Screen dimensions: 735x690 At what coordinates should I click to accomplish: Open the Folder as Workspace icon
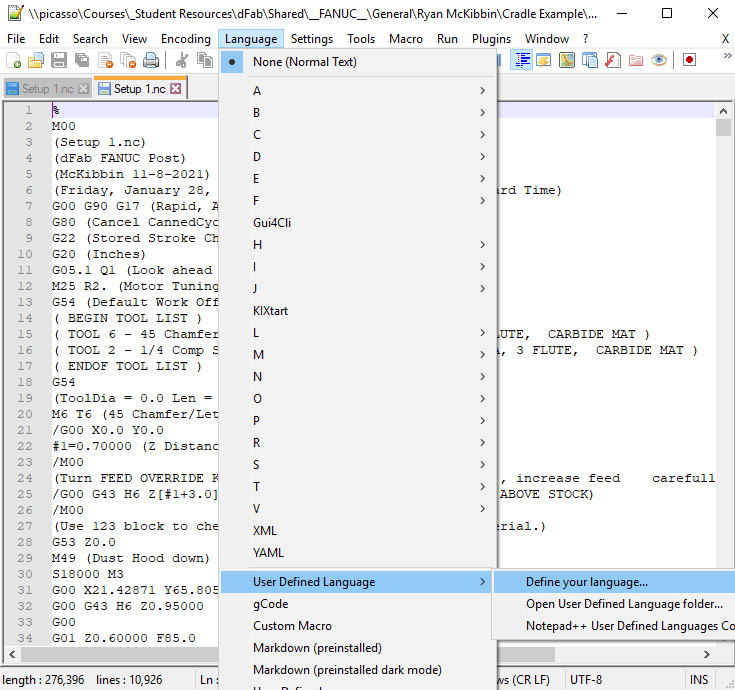click(636, 60)
